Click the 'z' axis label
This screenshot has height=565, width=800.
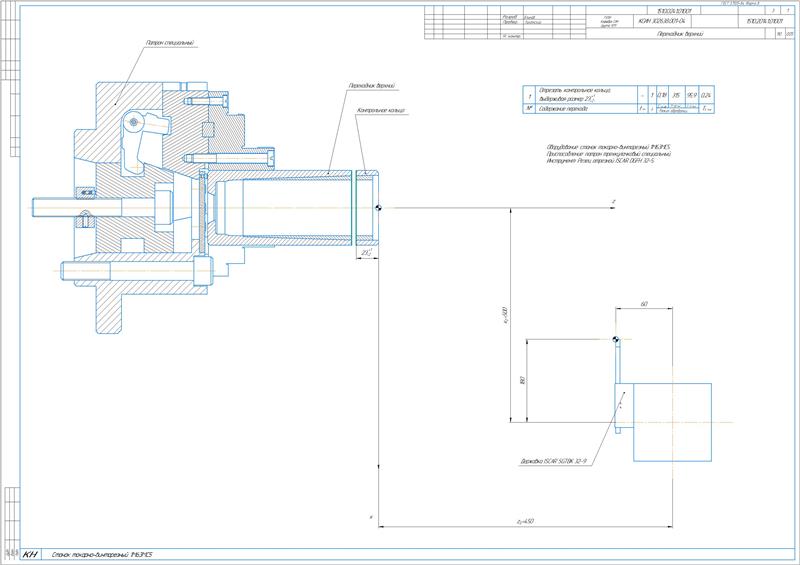click(614, 202)
